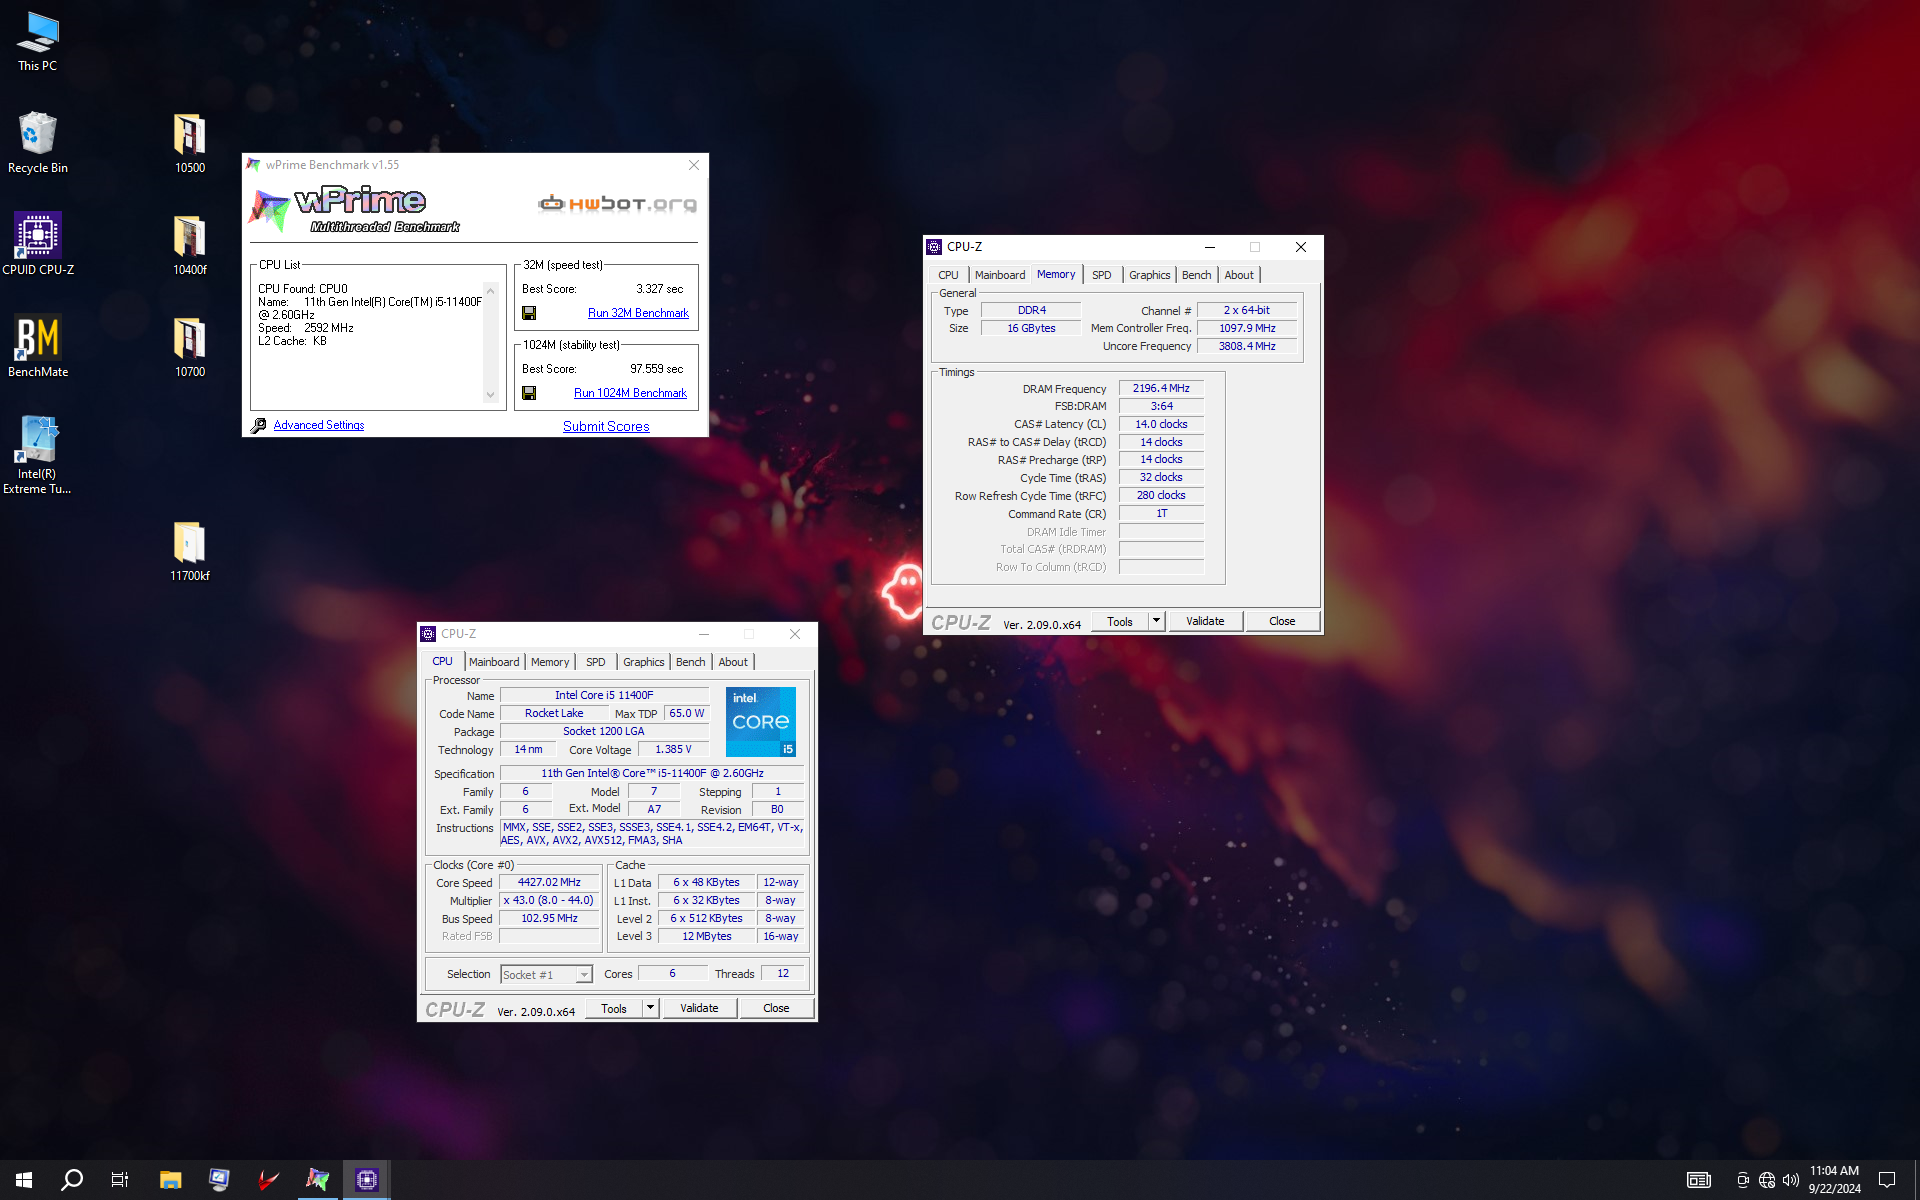Click Close button in Memory CPU-Z window
Screen dimensions: 1920x1200
(x=1282, y=621)
